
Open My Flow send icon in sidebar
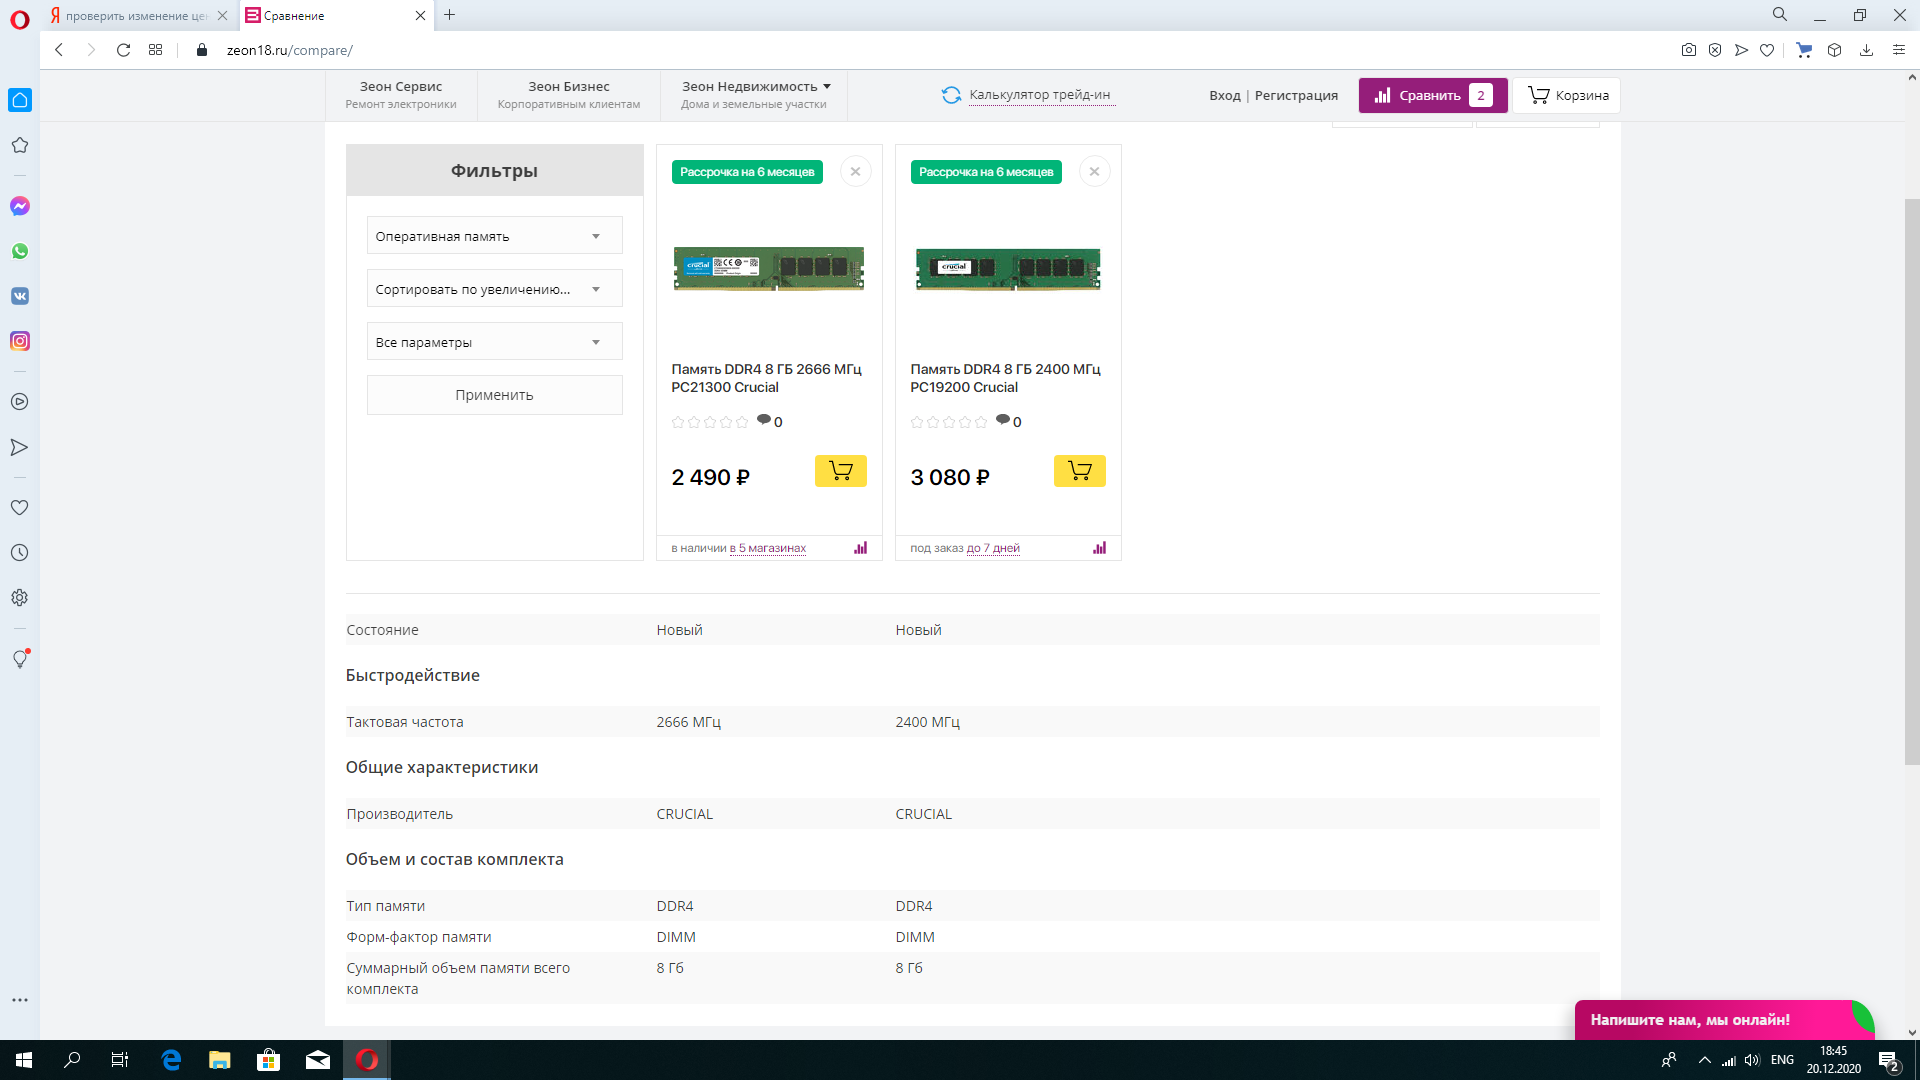coord(20,447)
